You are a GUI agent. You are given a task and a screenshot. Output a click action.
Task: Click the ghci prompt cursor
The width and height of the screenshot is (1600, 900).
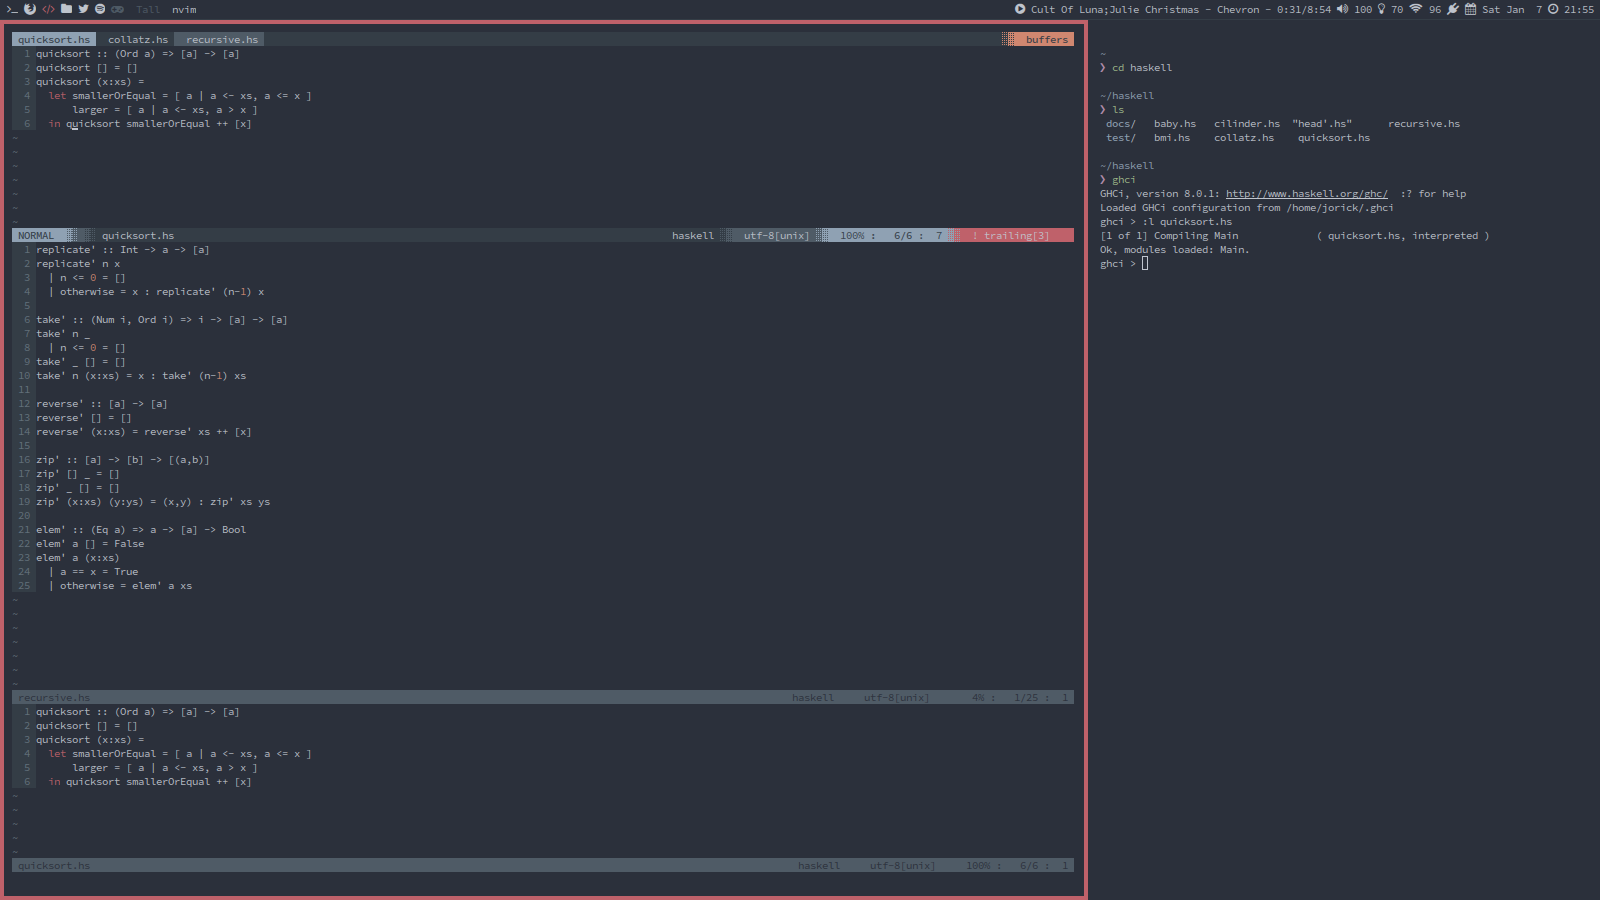1145,264
